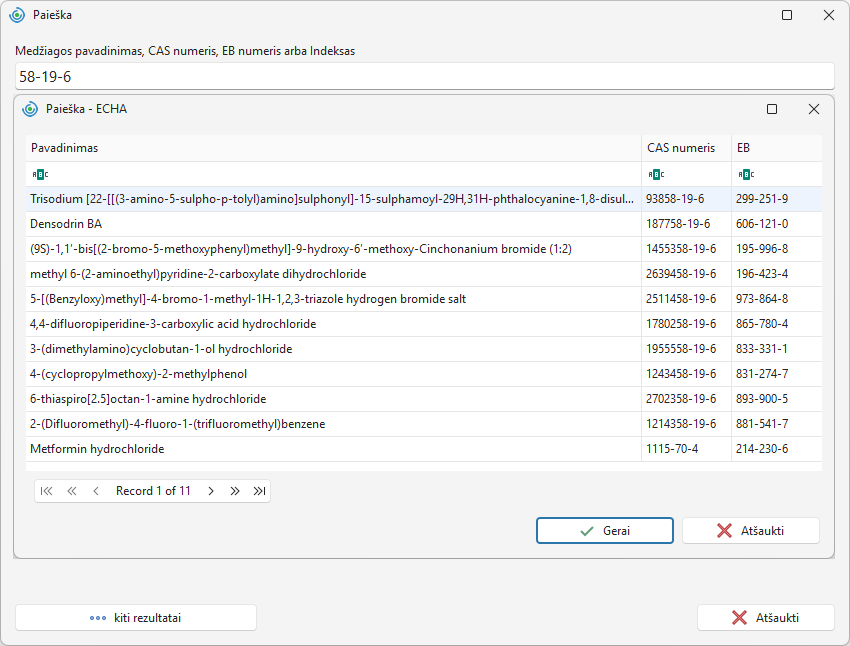Screen dimensions: 850x646
Task: Select the Metformin hydrochloride row
Action: tap(424, 448)
